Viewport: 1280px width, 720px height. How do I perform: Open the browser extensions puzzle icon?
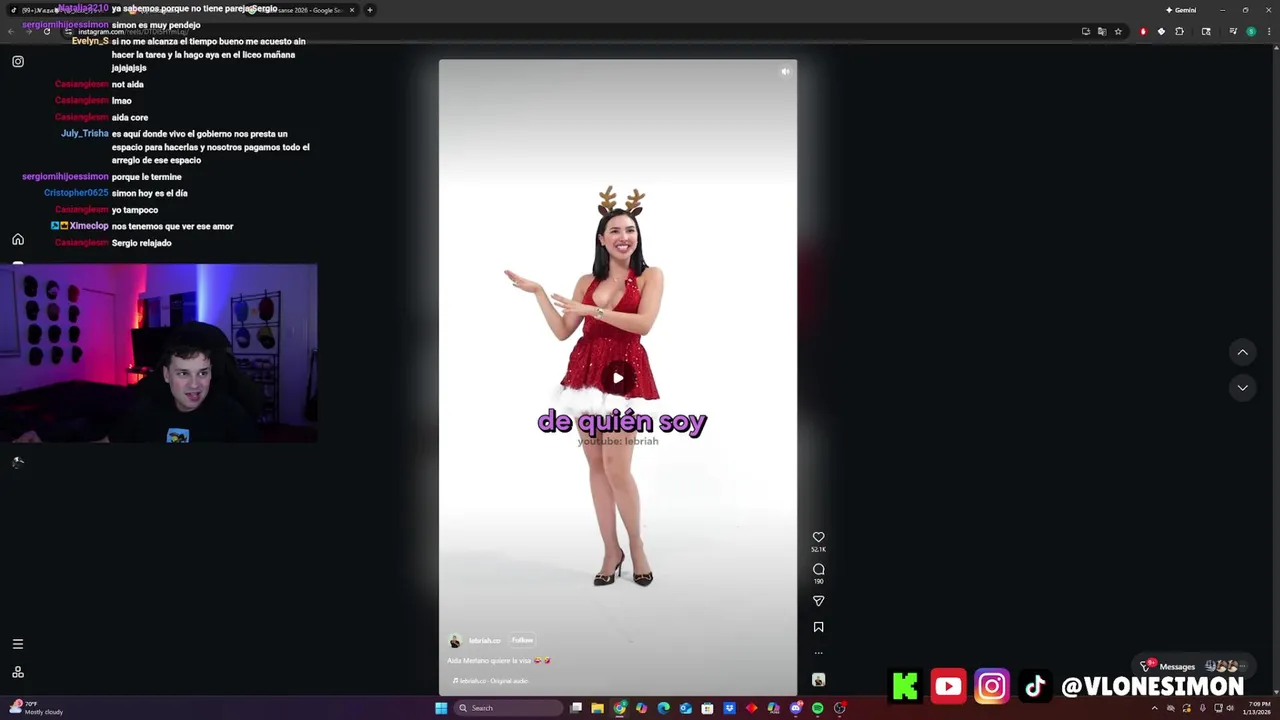1179,32
